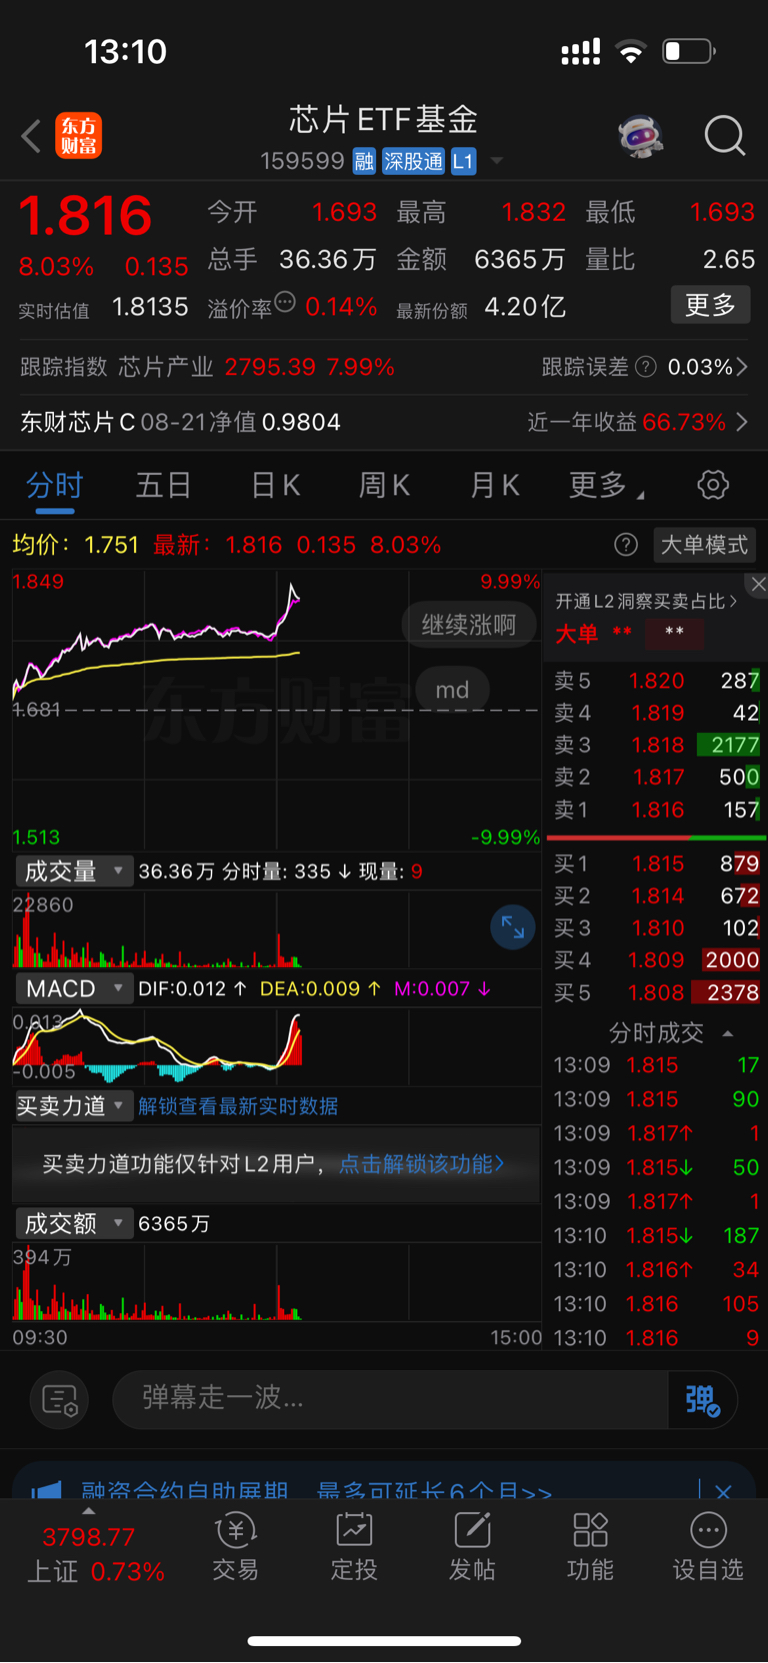Select the 分时 tab
This screenshot has height=1663, width=768.
tap(54, 486)
